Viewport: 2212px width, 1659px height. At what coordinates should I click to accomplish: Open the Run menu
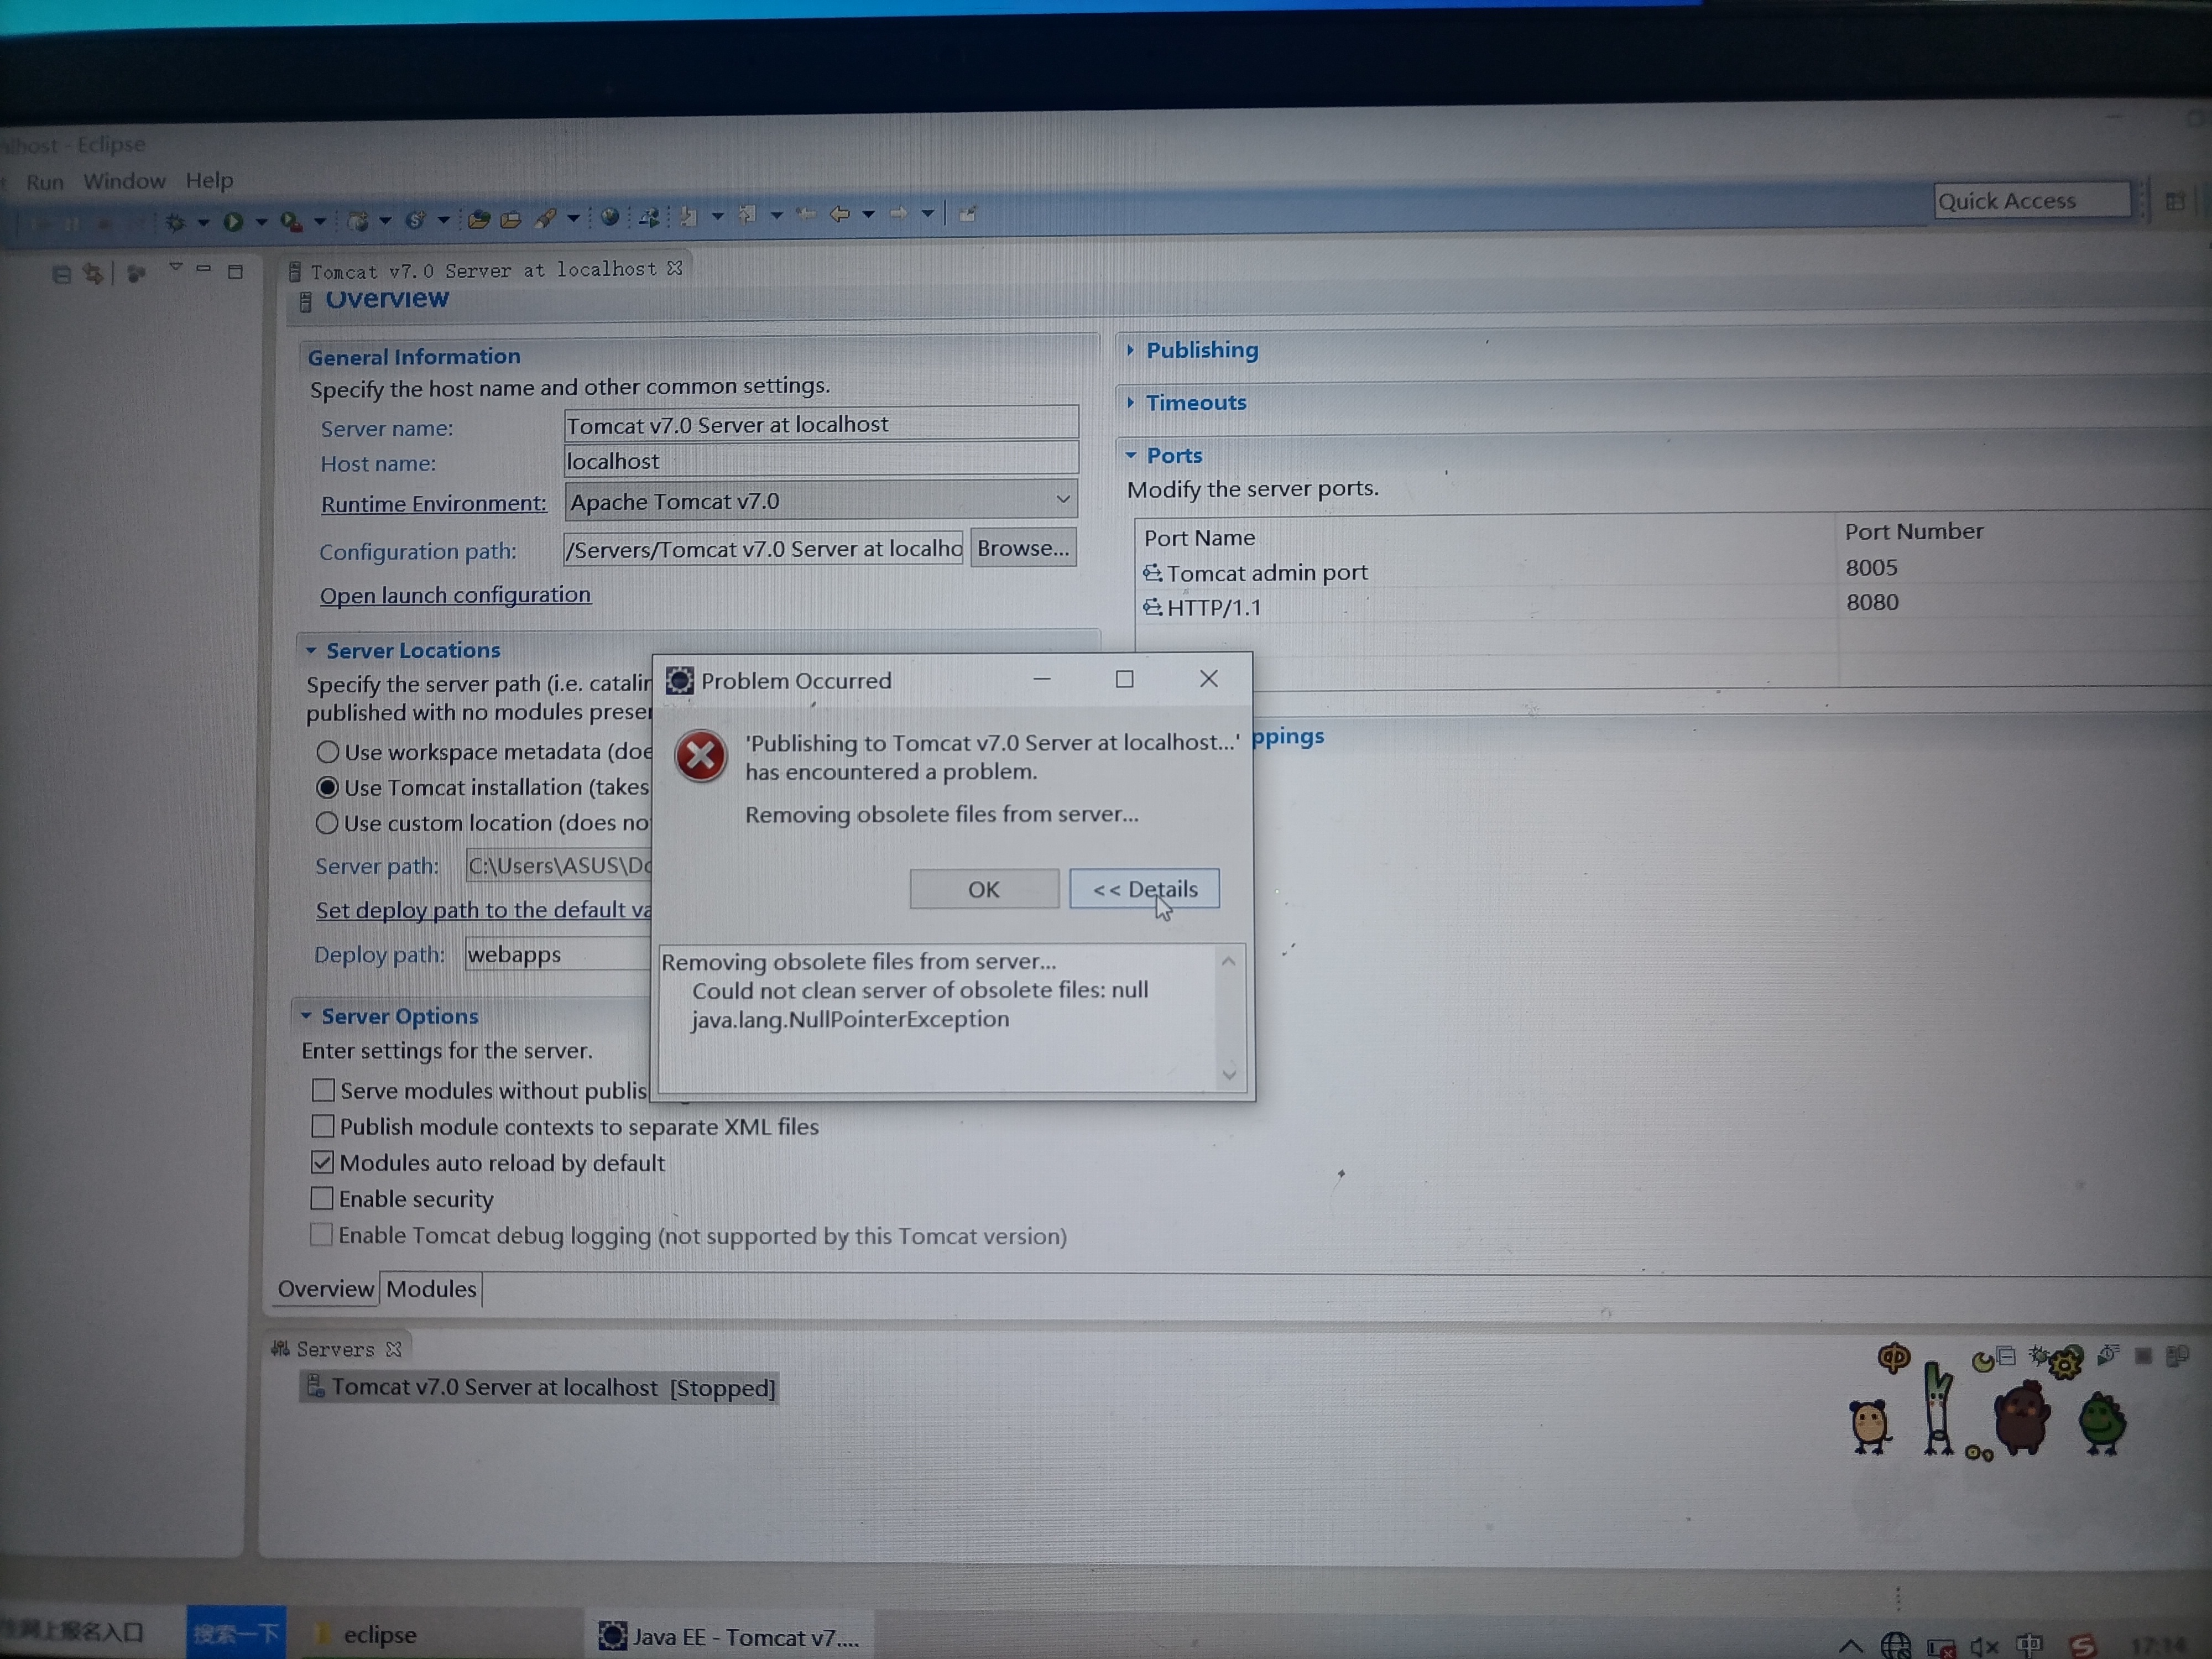tap(44, 182)
